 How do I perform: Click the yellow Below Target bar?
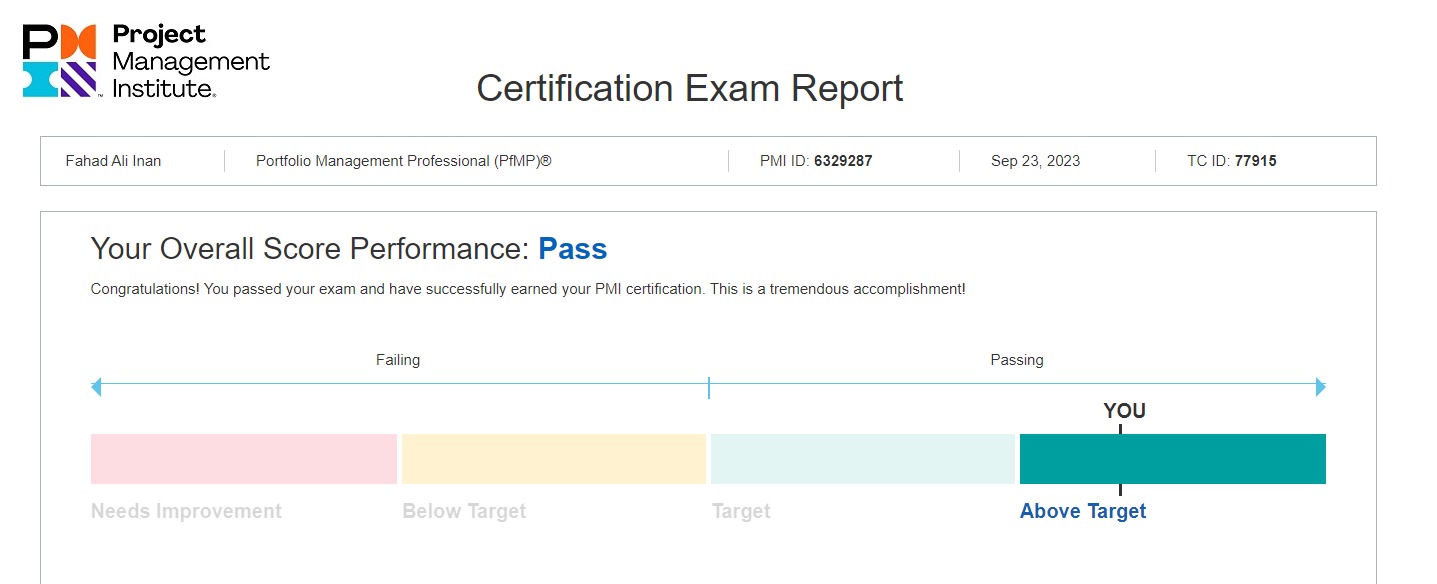[554, 459]
